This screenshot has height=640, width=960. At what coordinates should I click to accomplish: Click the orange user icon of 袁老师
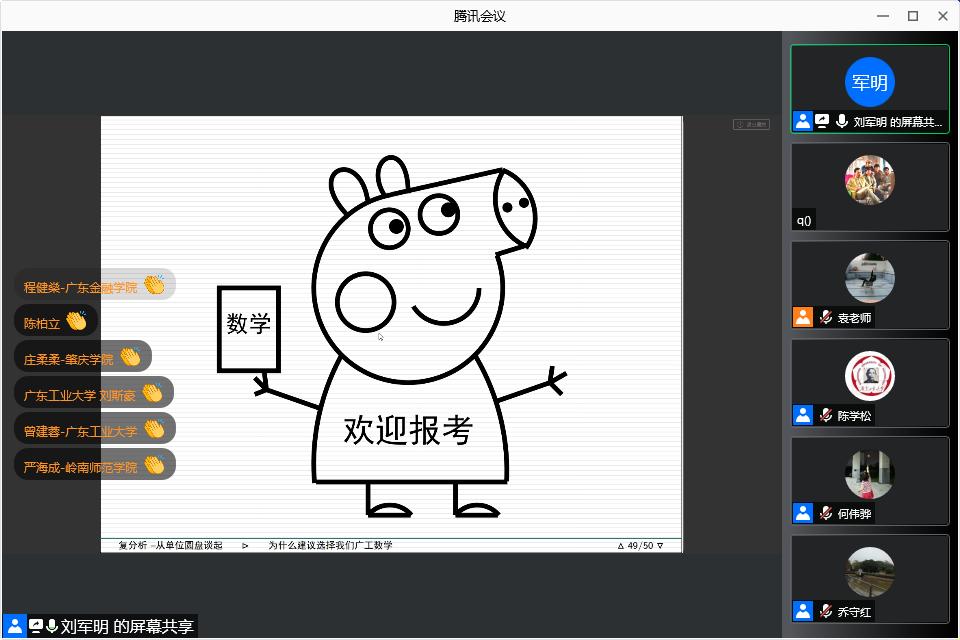803,318
